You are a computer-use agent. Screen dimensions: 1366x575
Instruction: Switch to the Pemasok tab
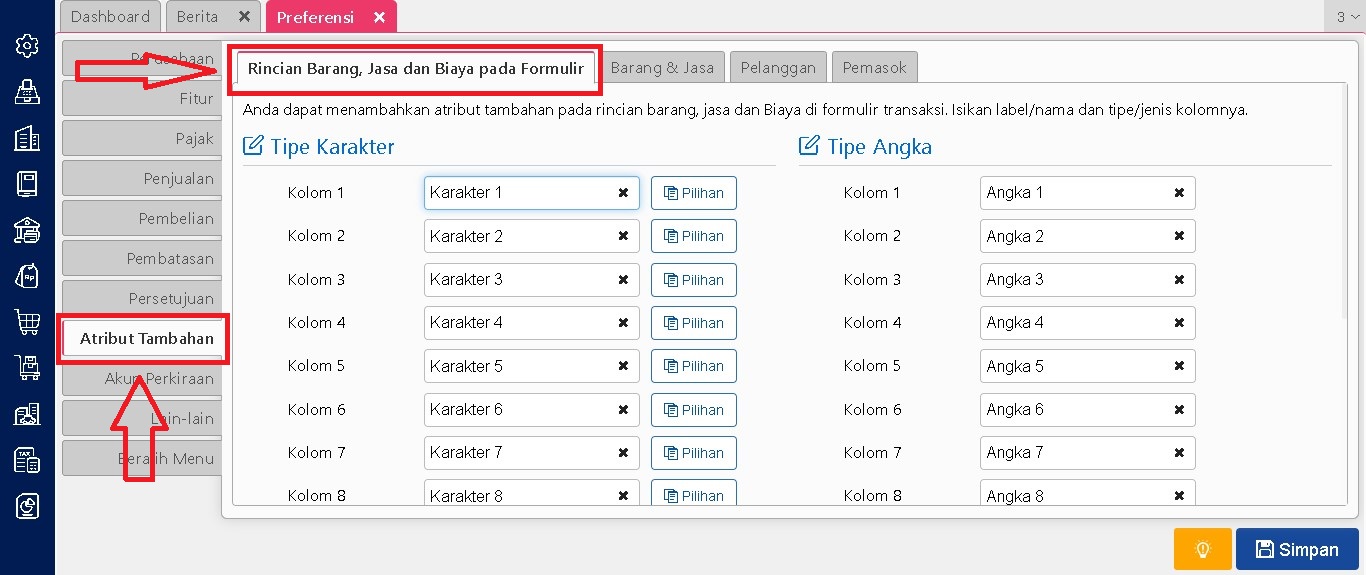(874, 68)
